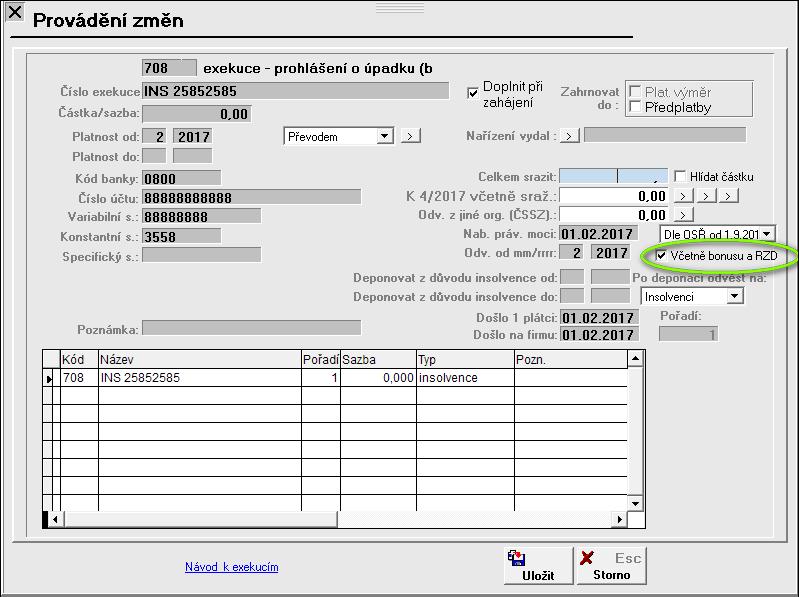Screen dimensions: 799x597
Task: Click the Kód column header
Action: click(x=79, y=359)
